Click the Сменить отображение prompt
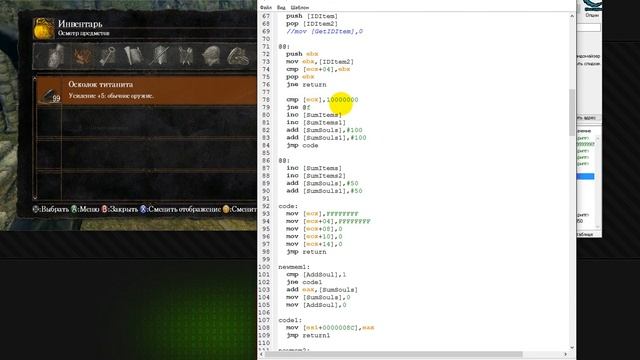This screenshot has width=640, height=360. pyautogui.click(x=180, y=209)
